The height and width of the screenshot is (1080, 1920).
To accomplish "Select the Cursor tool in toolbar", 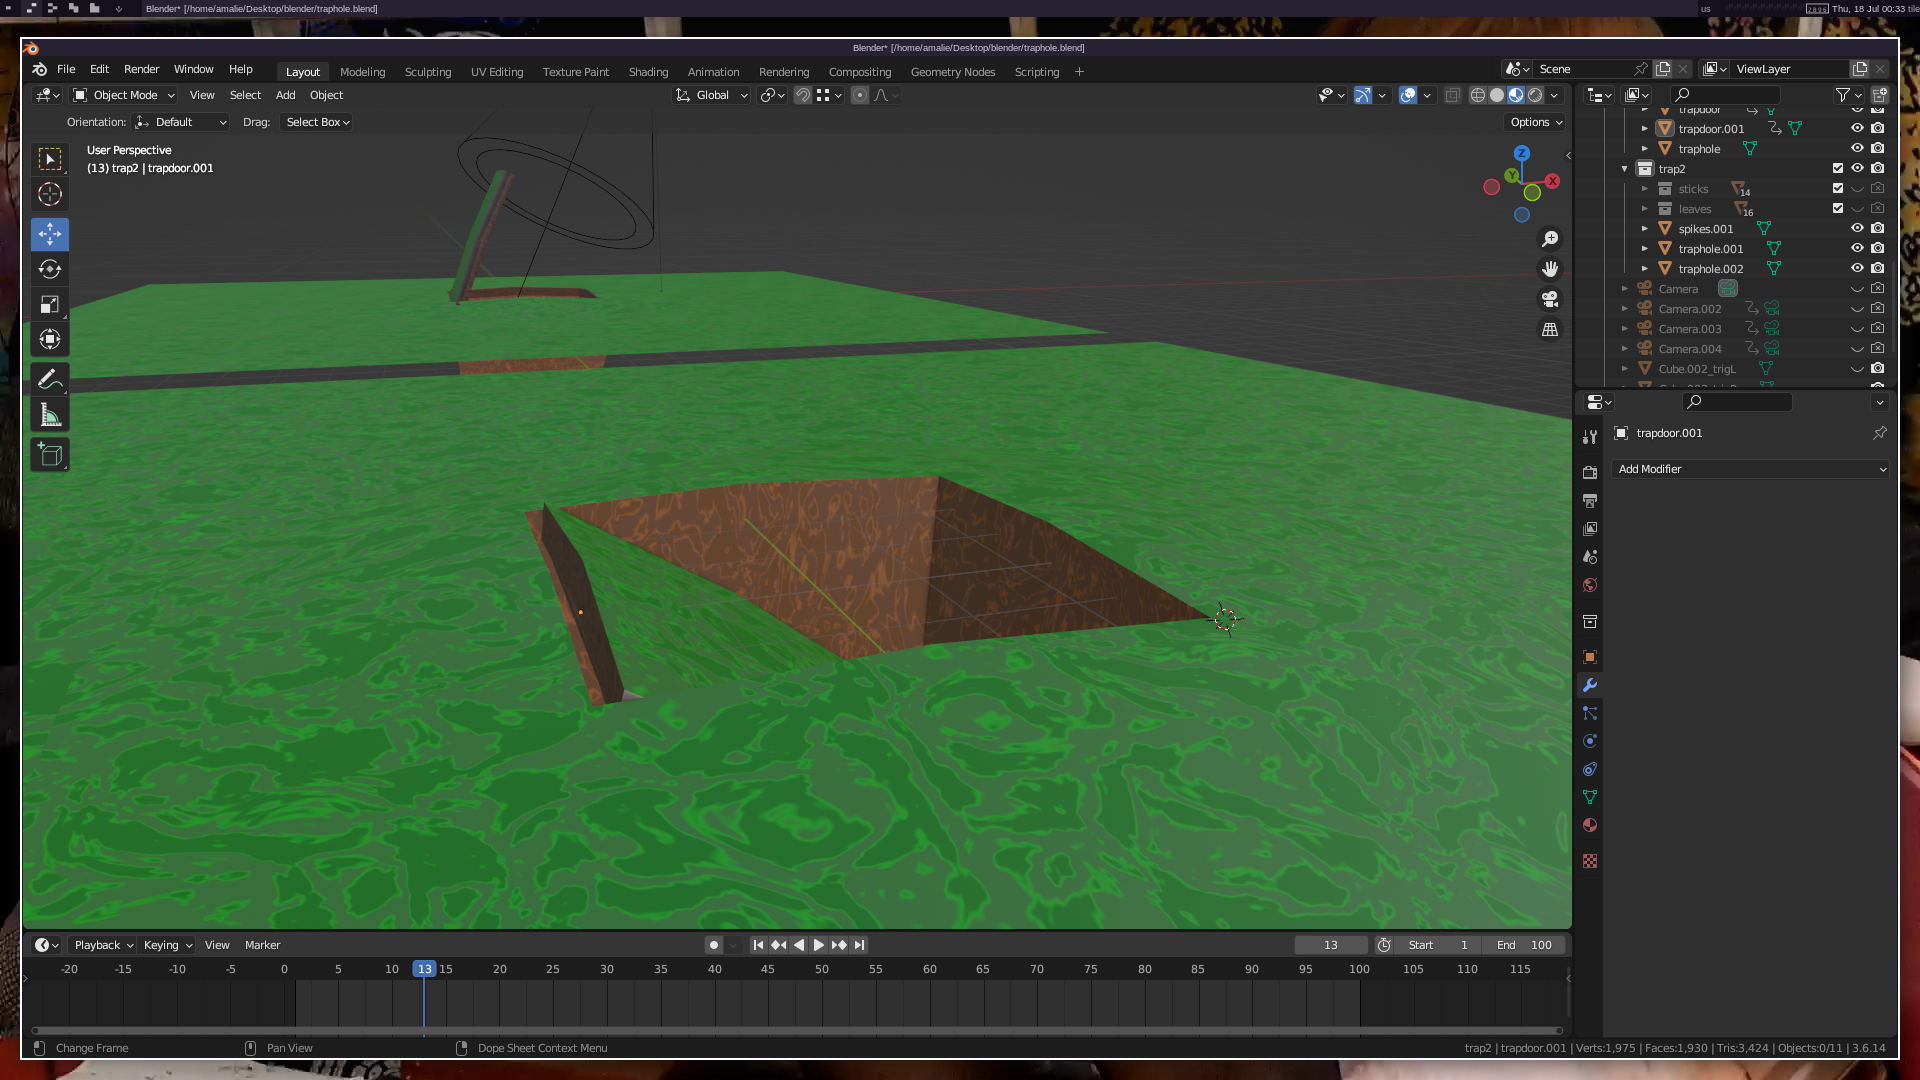I will click(50, 194).
